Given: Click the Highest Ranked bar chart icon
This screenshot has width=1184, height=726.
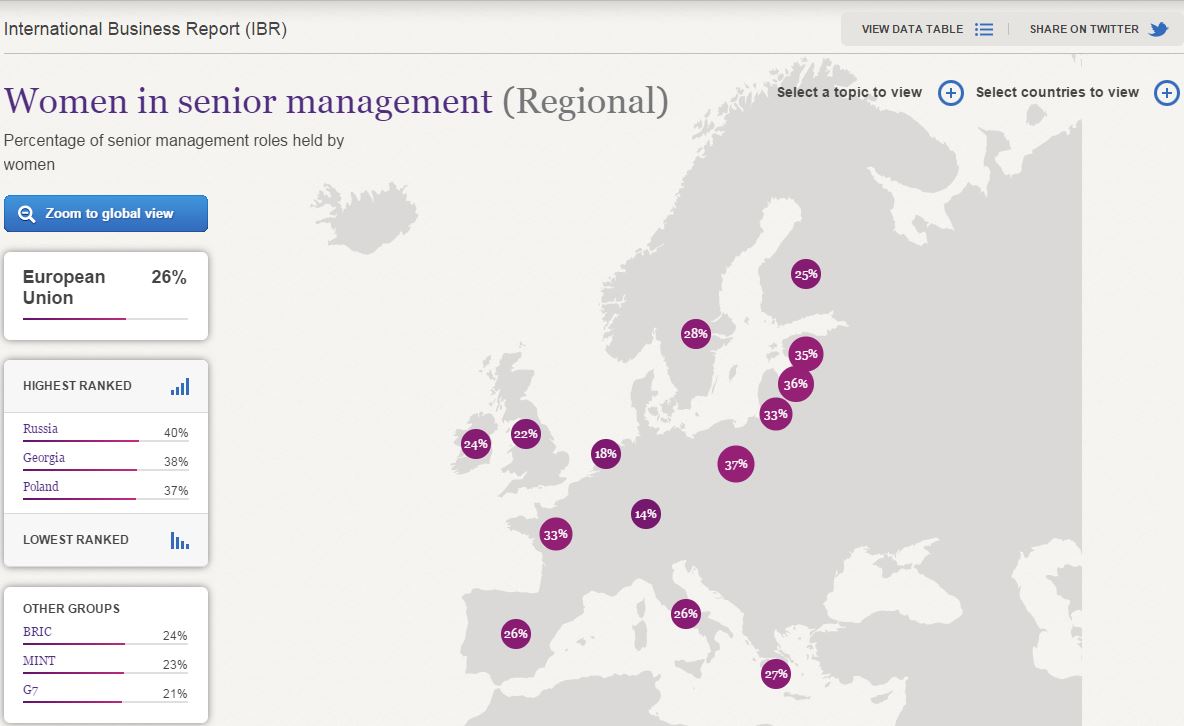Looking at the screenshot, I should (x=179, y=386).
